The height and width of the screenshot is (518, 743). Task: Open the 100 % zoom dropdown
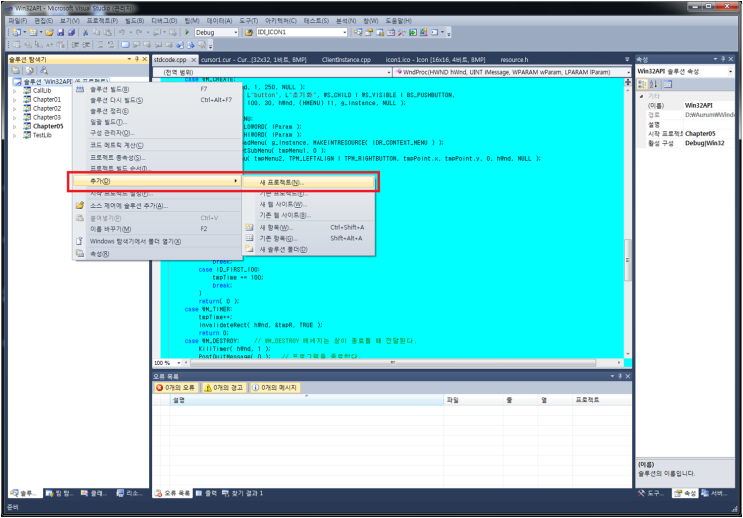coord(179,363)
